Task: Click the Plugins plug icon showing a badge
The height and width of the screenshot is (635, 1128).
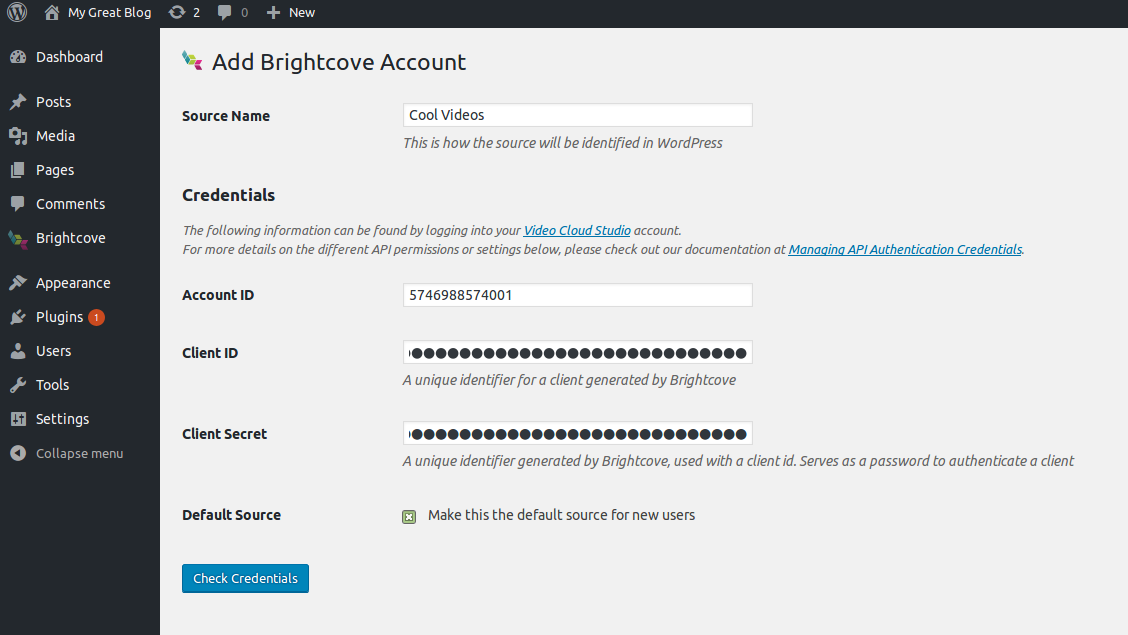Action: tap(18, 316)
